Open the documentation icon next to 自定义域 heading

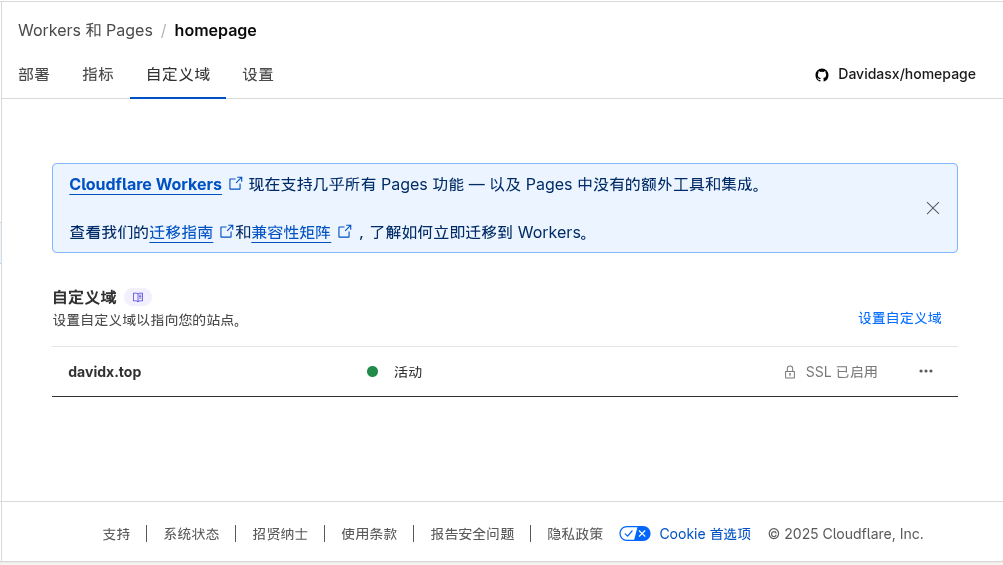139,297
